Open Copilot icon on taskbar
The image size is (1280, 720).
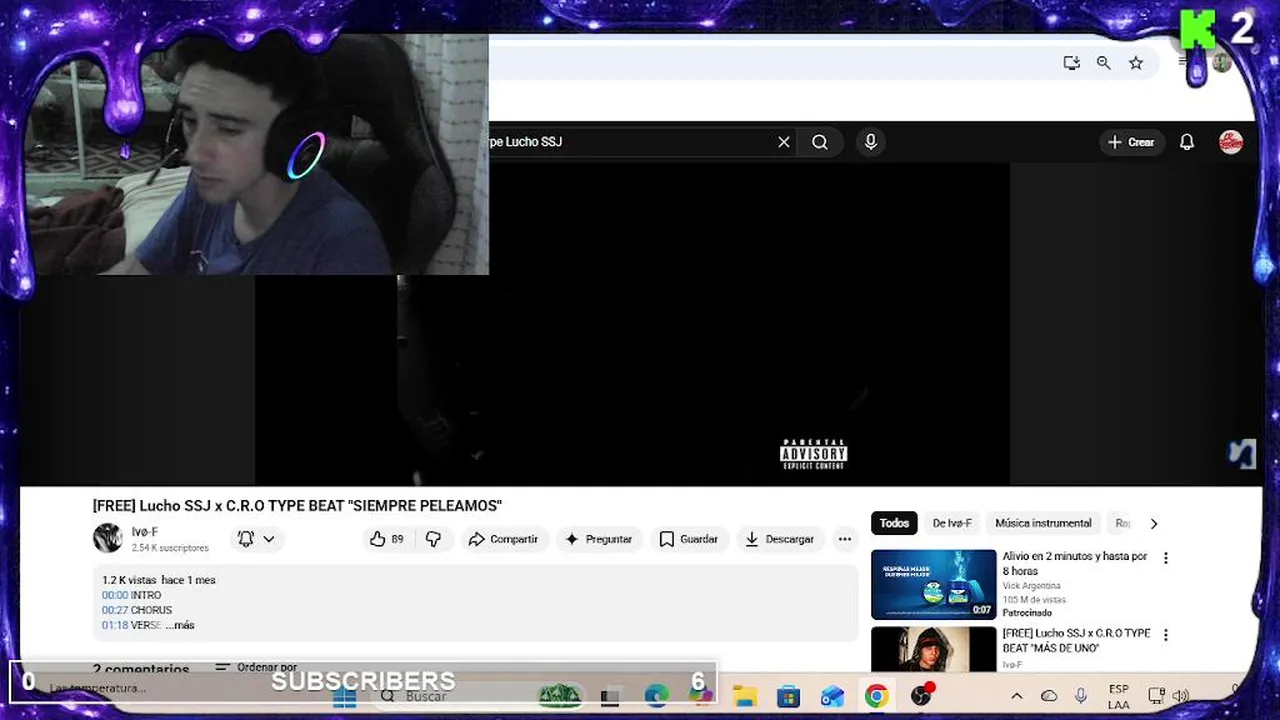(x=700, y=696)
